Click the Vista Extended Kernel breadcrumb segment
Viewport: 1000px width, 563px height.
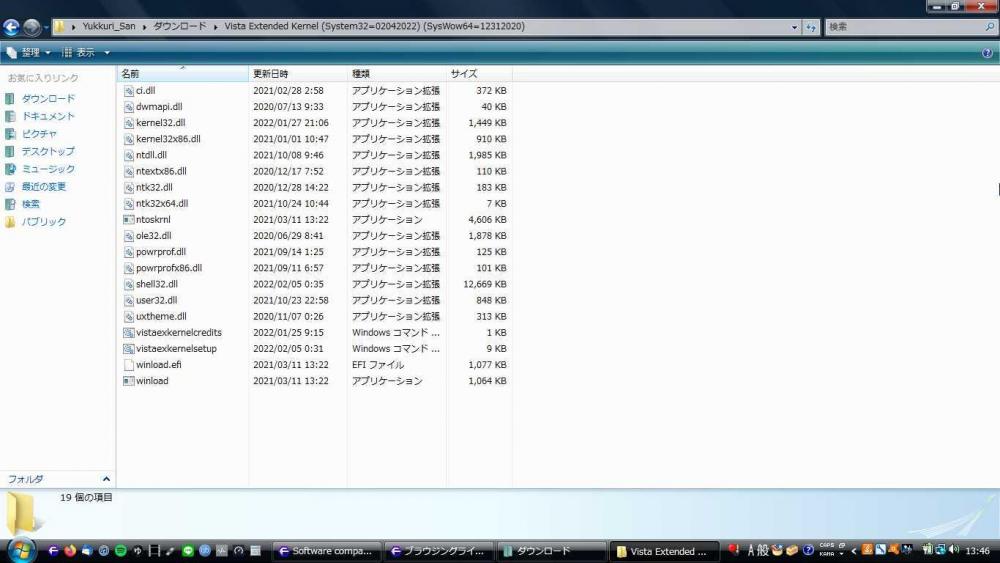click(x=374, y=26)
